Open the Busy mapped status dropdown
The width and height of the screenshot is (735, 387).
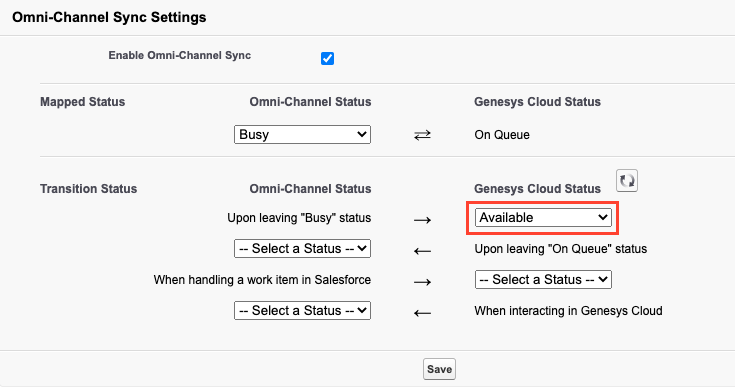[x=302, y=134]
